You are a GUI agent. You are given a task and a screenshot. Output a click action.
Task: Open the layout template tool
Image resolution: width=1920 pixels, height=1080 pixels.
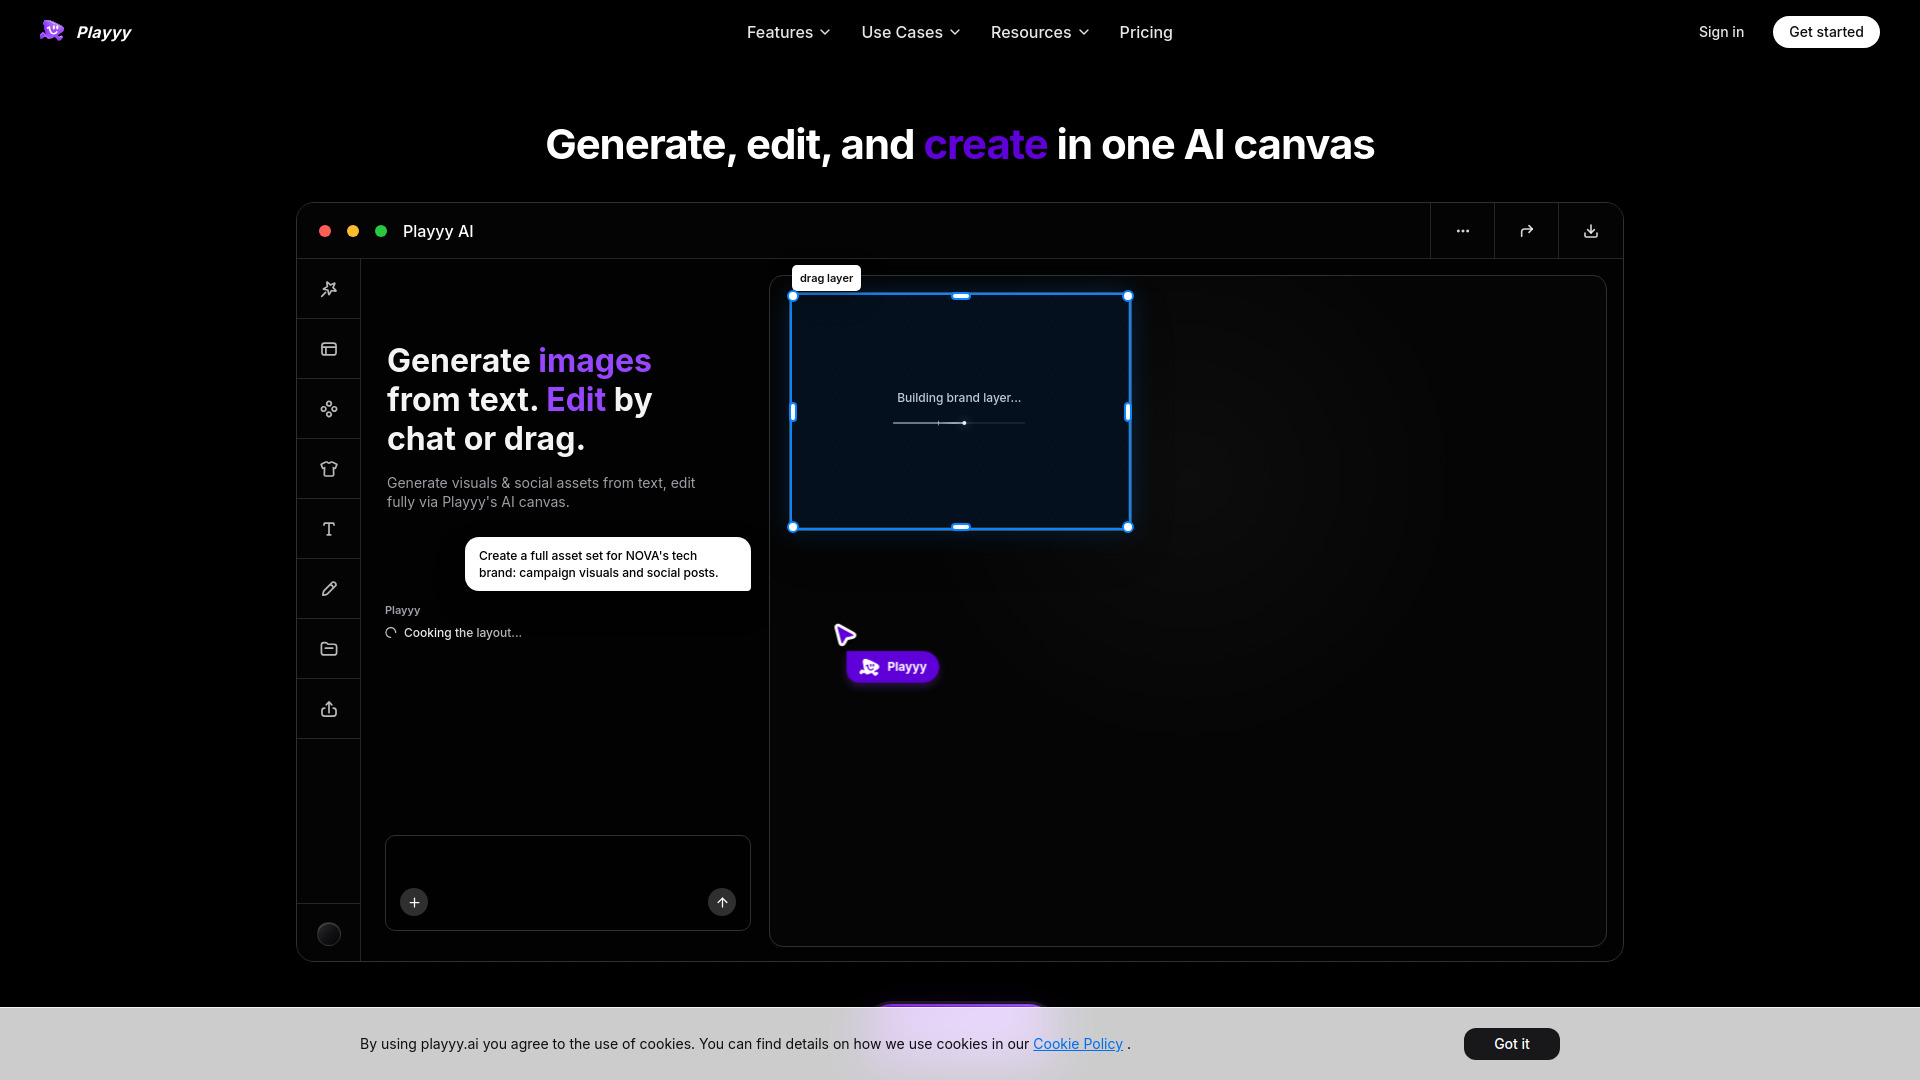(x=329, y=349)
